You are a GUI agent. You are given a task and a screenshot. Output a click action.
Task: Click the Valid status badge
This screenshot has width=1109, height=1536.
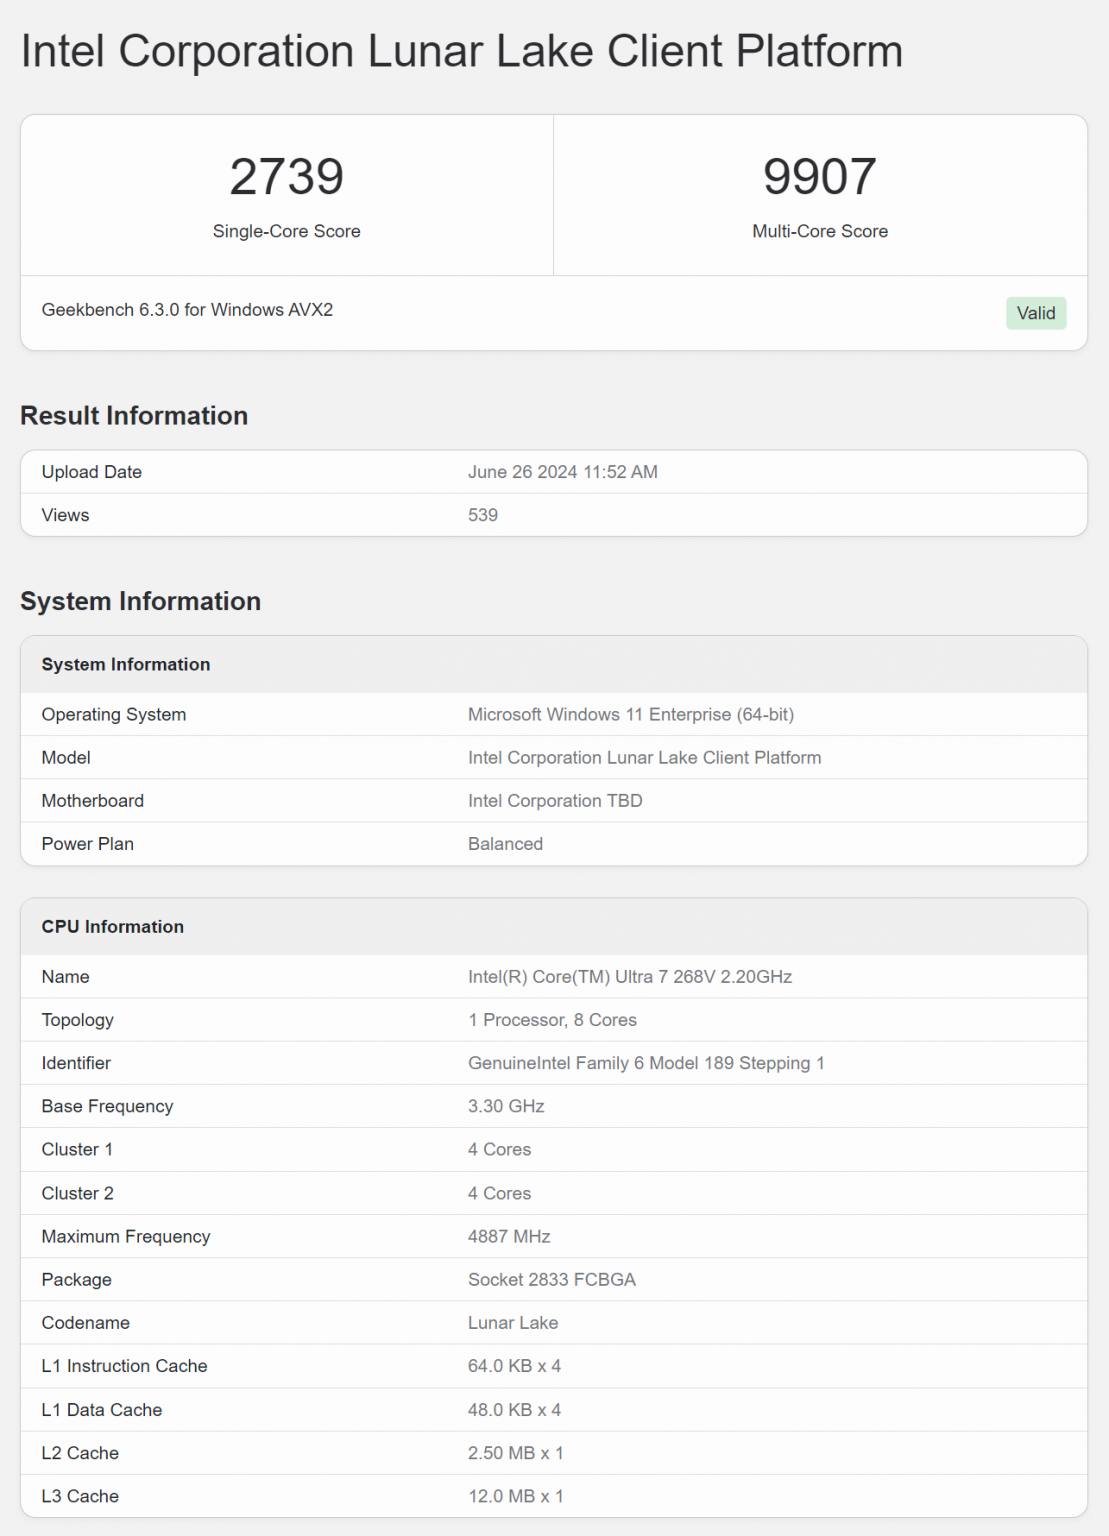click(1036, 313)
